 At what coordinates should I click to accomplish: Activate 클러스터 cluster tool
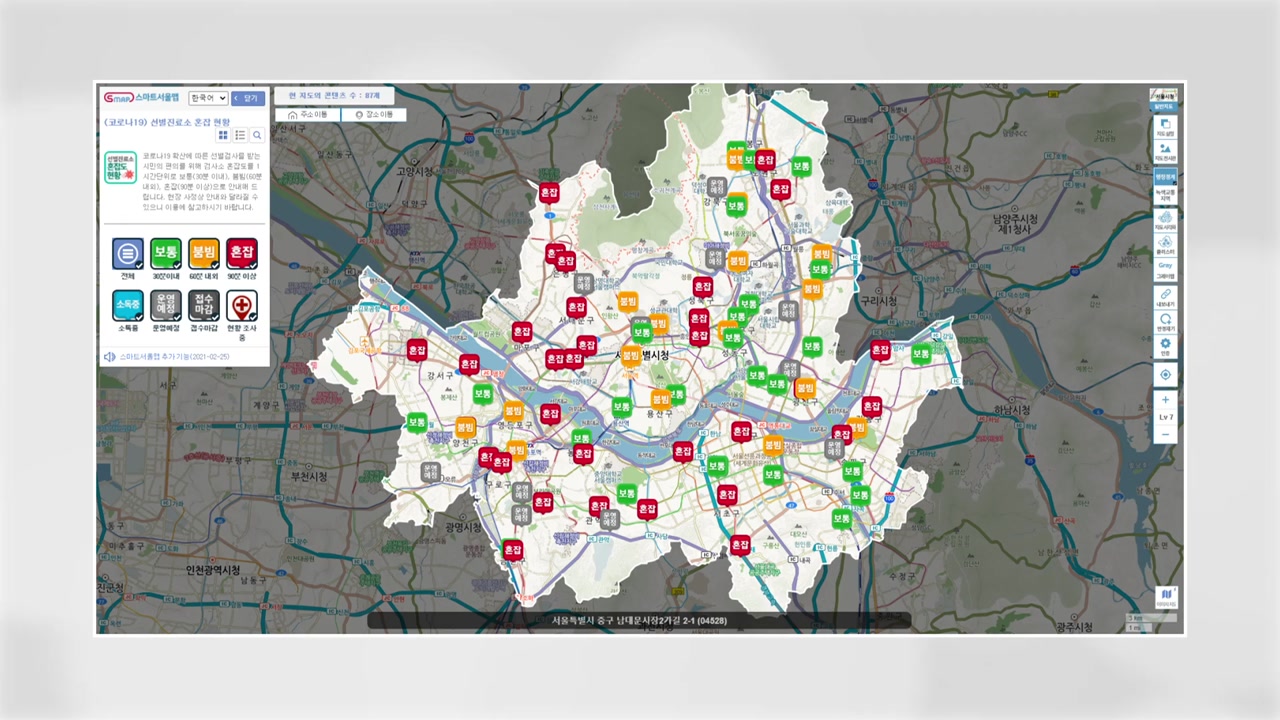(x=1165, y=245)
